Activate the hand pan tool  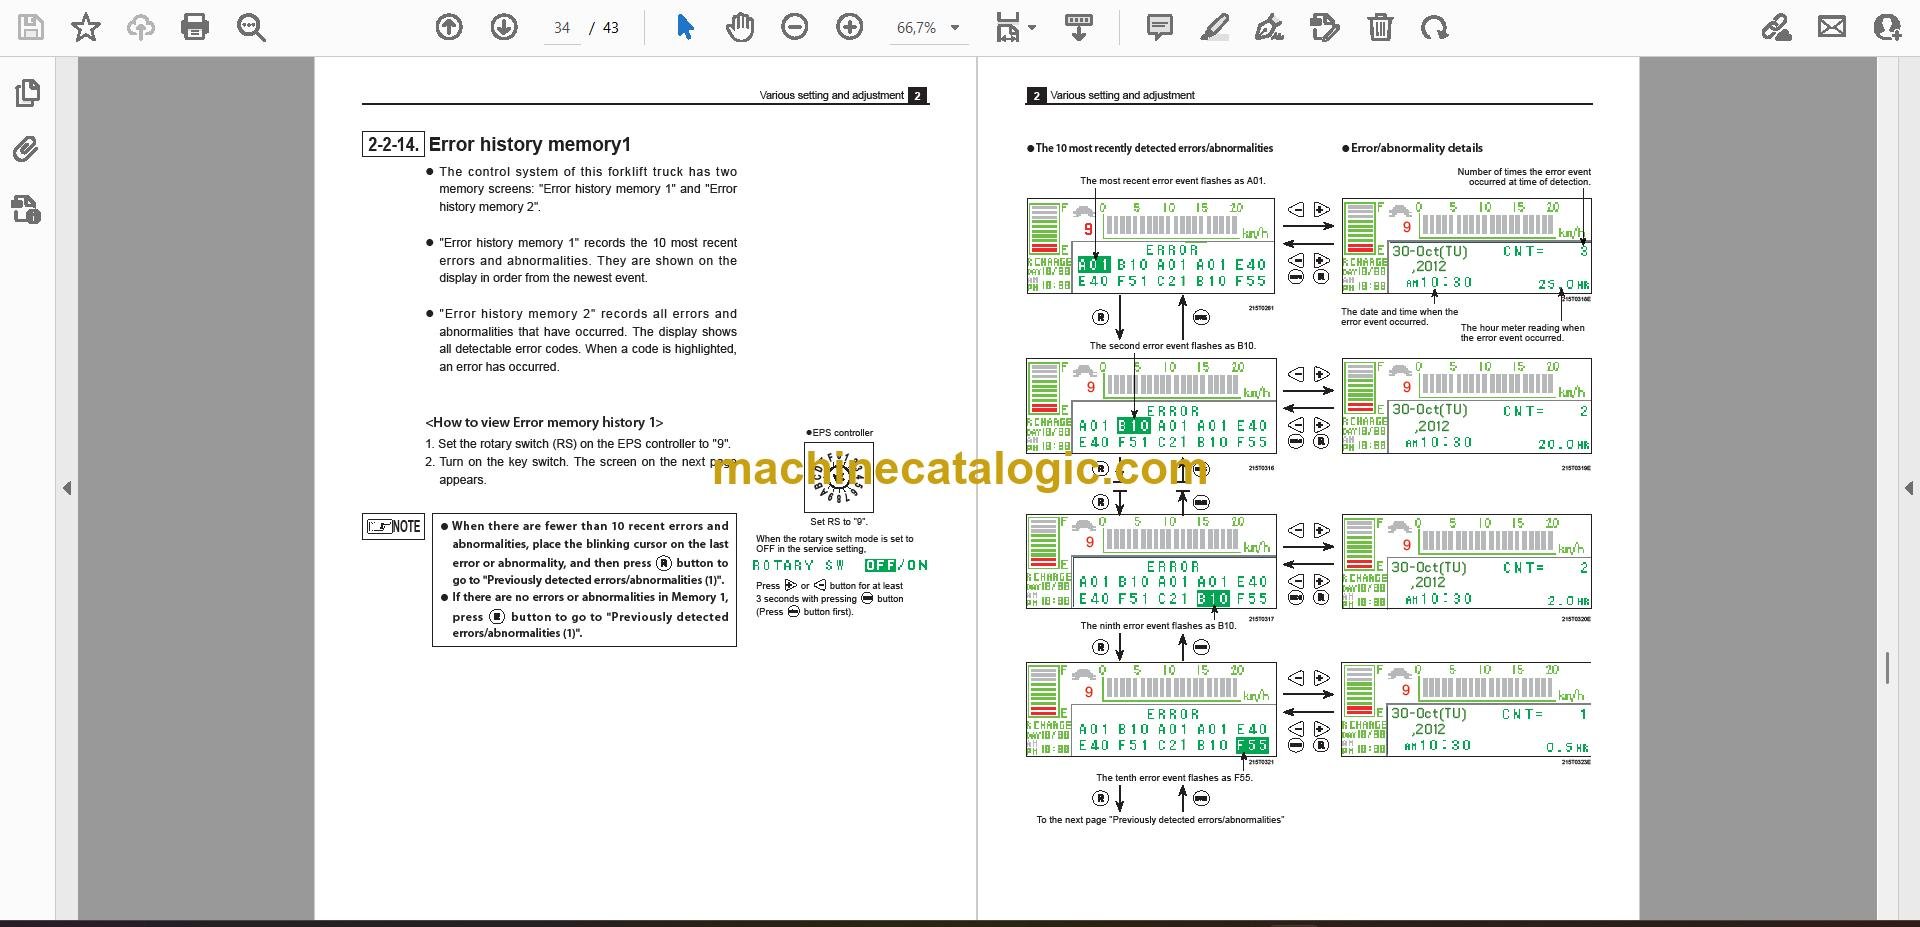pos(740,27)
